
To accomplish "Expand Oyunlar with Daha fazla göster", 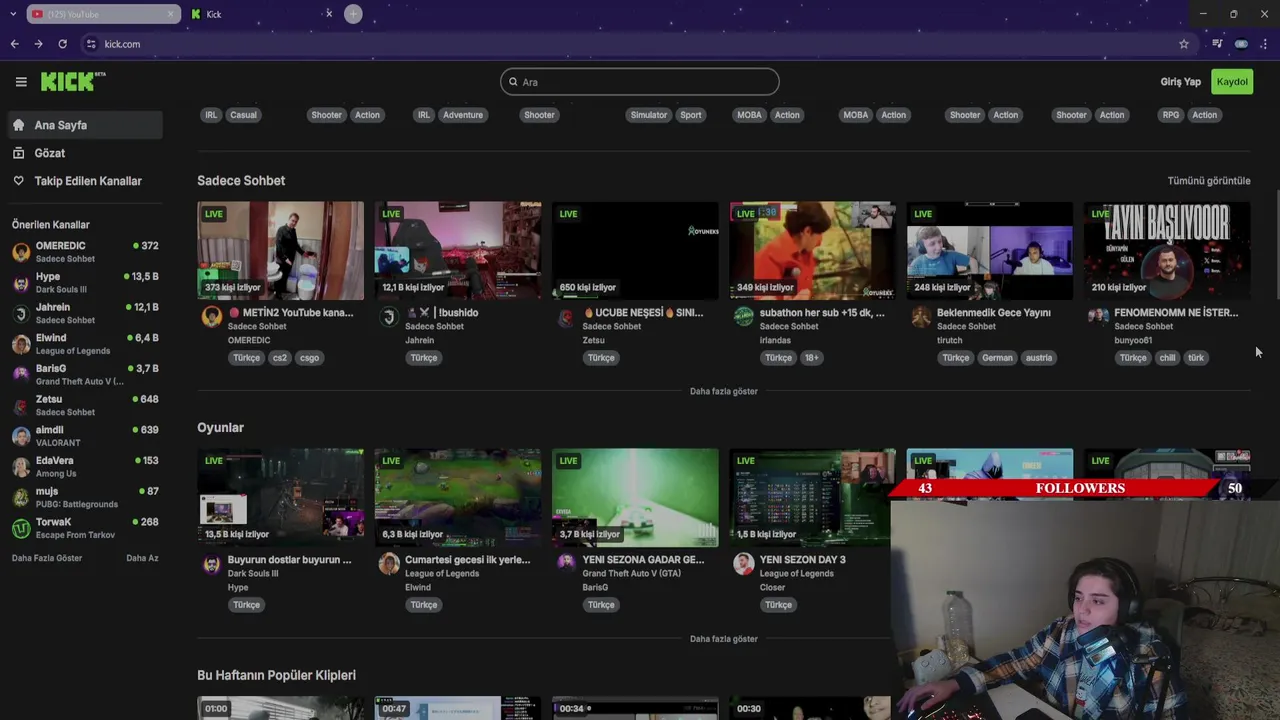I will [723, 639].
